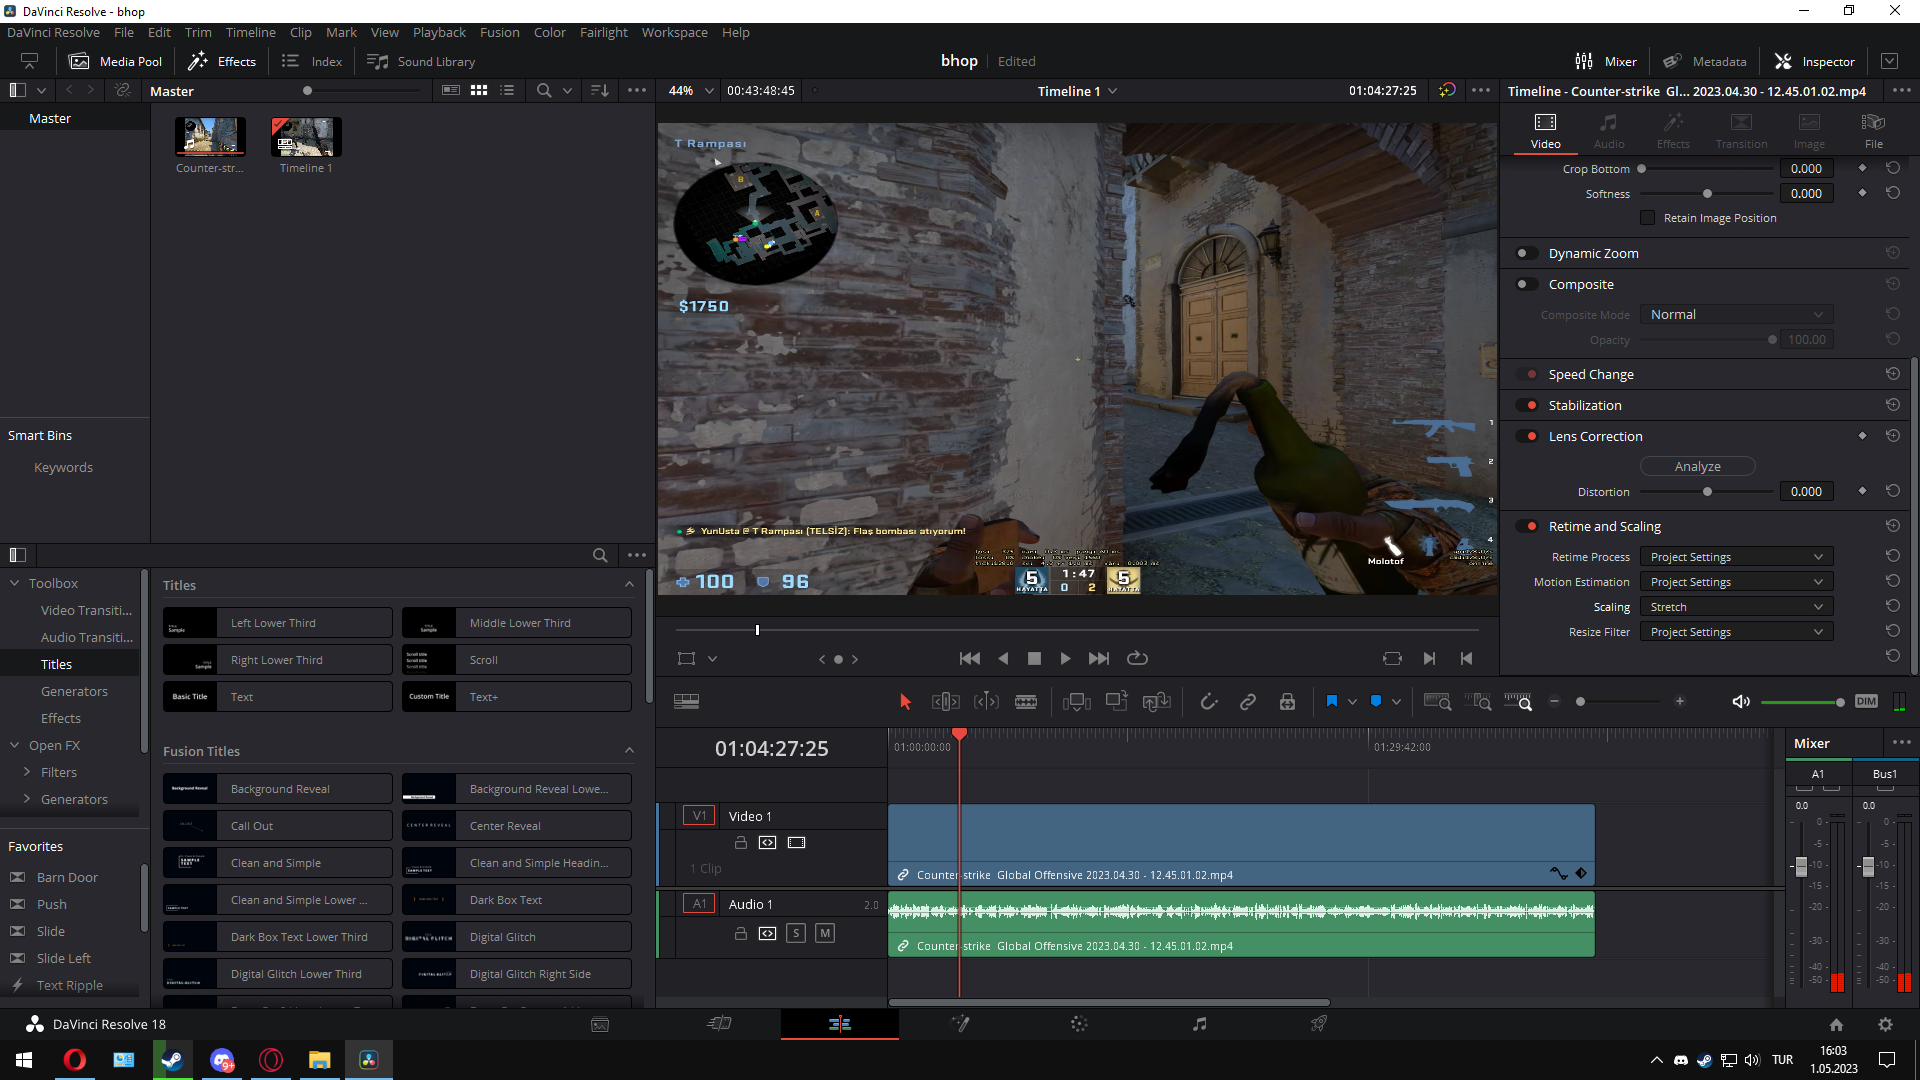Open the Steam taskbar icon
The height and width of the screenshot is (1080, 1920).
(172, 1060)
